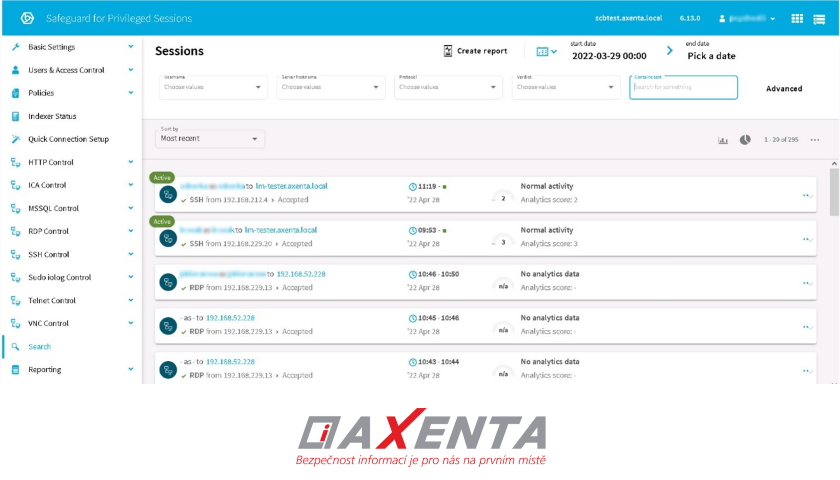This screenshot has height=480, width=840.
Task: Expand MSSQL Control section
Action: pyautogui.click(x=131, y=208)
